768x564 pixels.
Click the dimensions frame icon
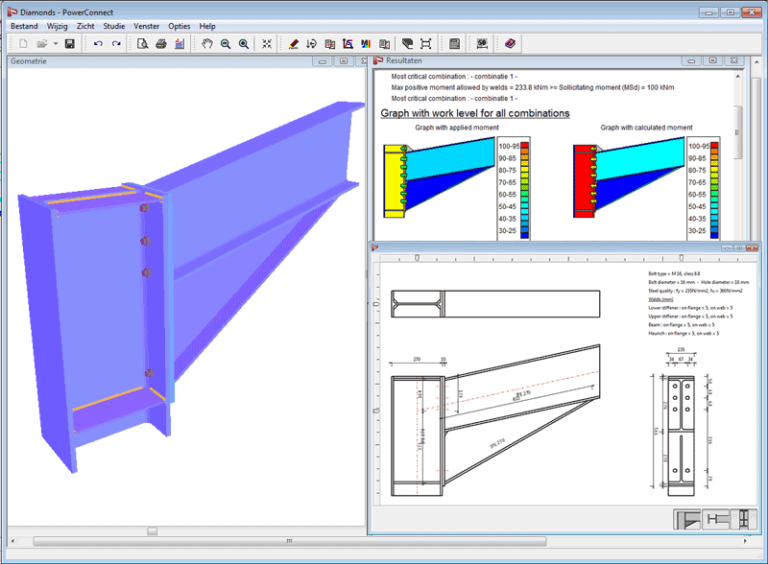(426, 44)
